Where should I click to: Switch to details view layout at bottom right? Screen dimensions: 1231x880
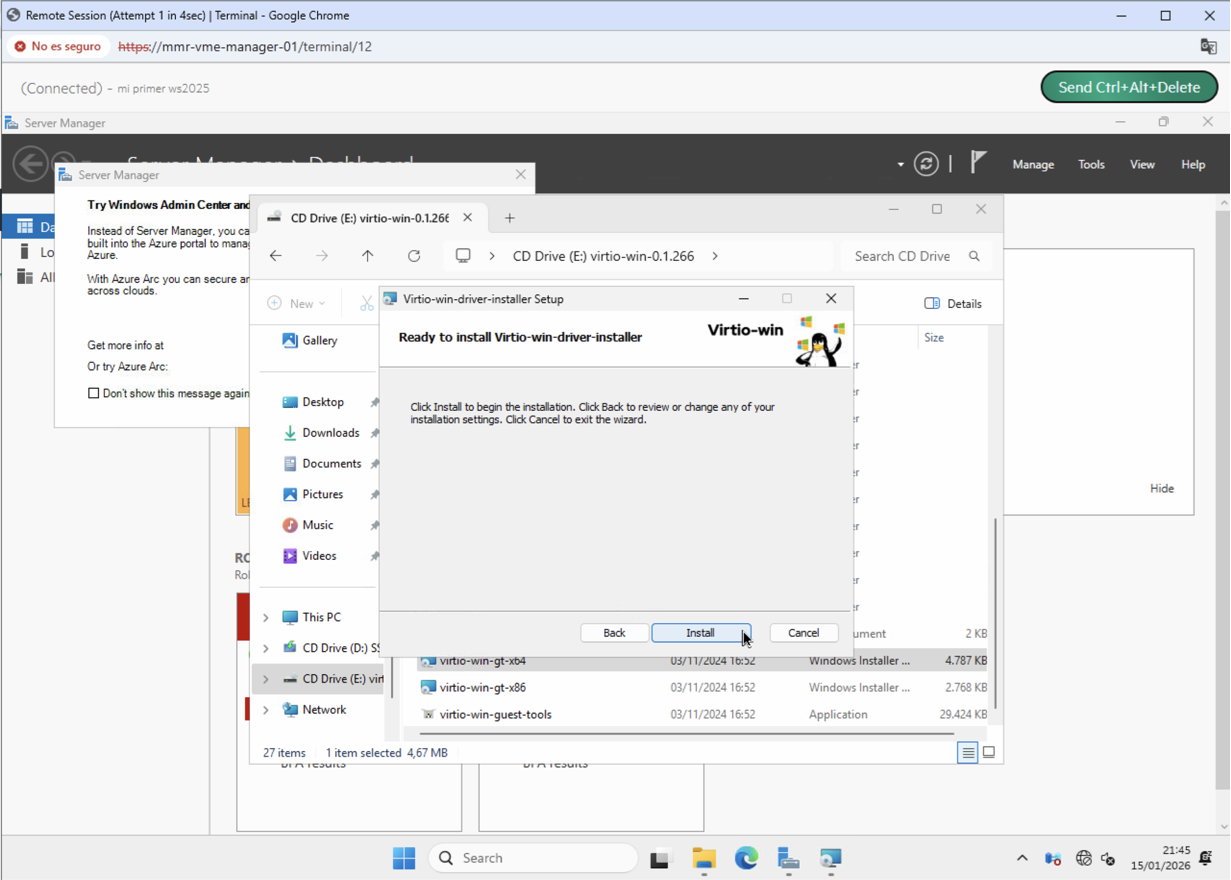[x=966, y=752]
